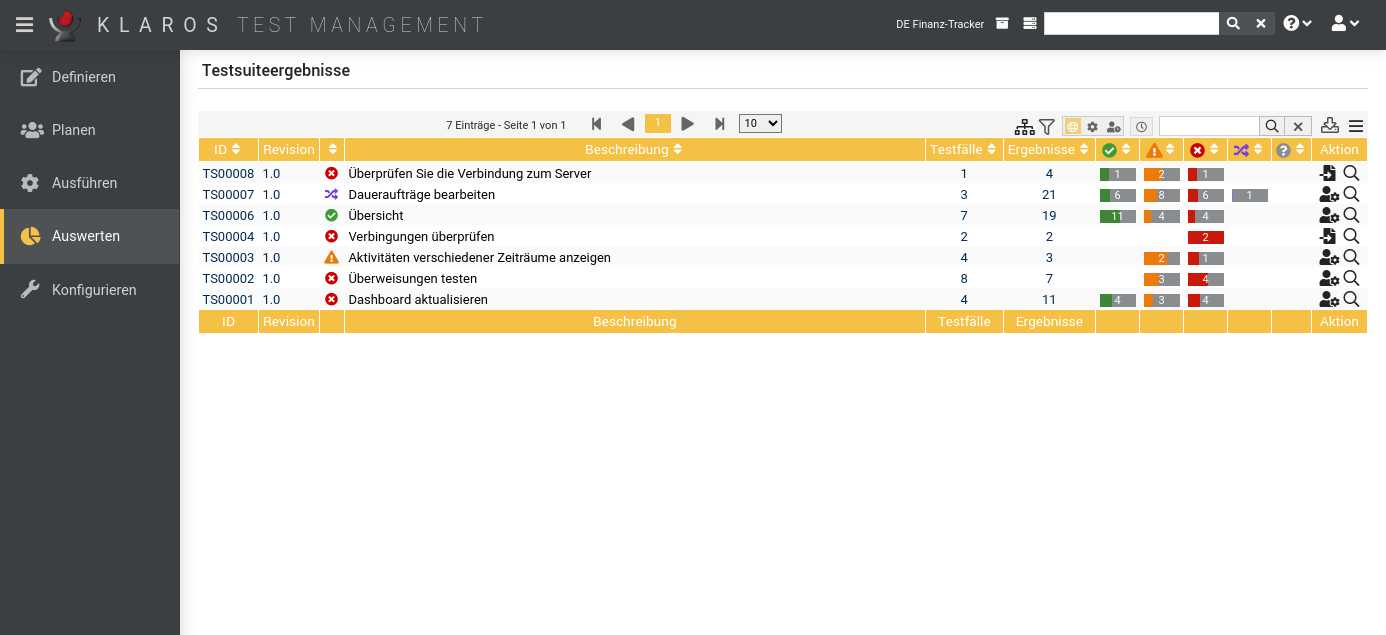Go to first page of results
Screen dimensions: 1386x635
tap(597, 124)
